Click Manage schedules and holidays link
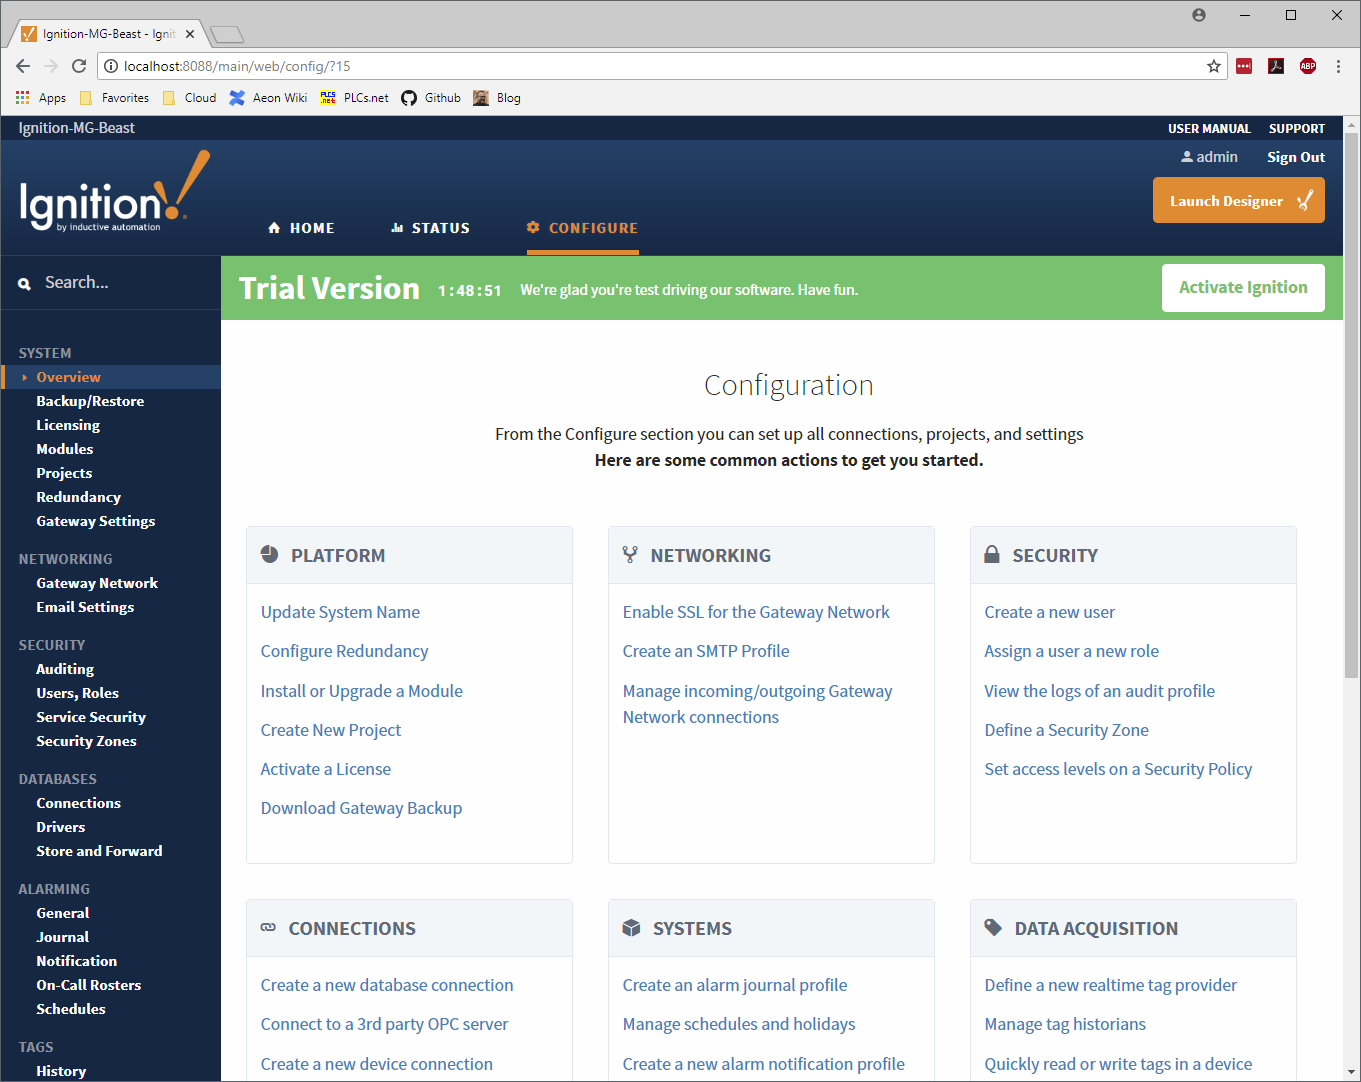 pyautogui.click(x=739, y=1024)
